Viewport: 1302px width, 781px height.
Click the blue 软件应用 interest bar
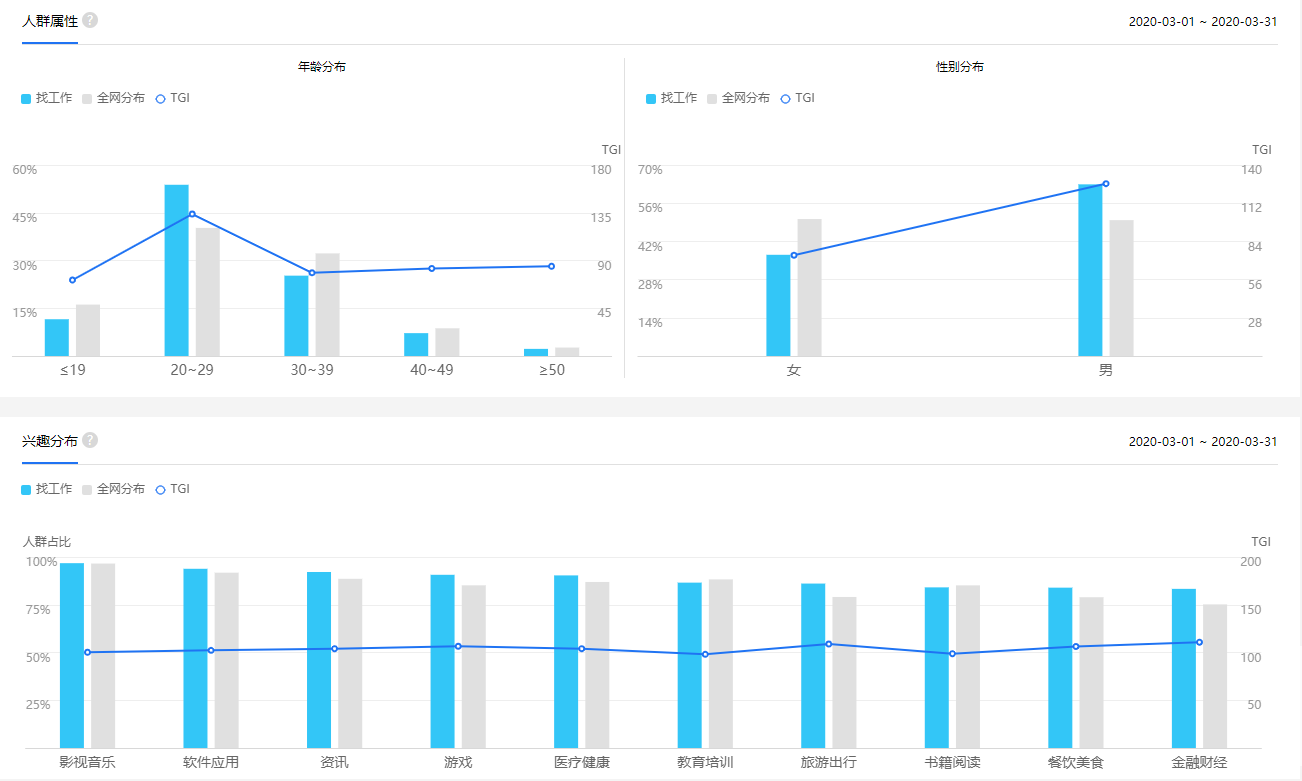[195, 658]
